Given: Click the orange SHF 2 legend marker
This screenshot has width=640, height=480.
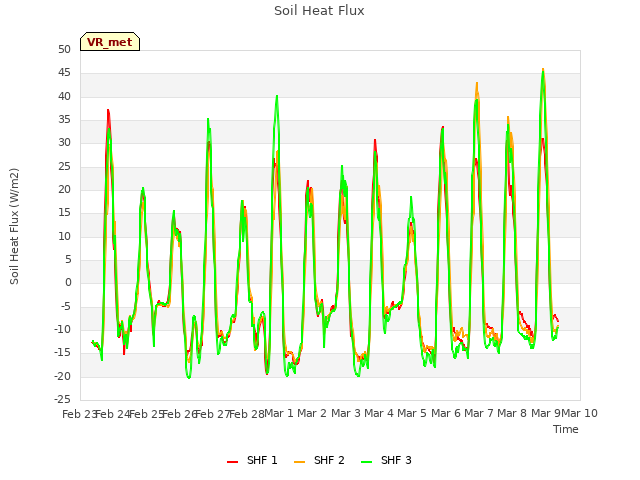Looking at the screenshot, I should click(299, 462).
